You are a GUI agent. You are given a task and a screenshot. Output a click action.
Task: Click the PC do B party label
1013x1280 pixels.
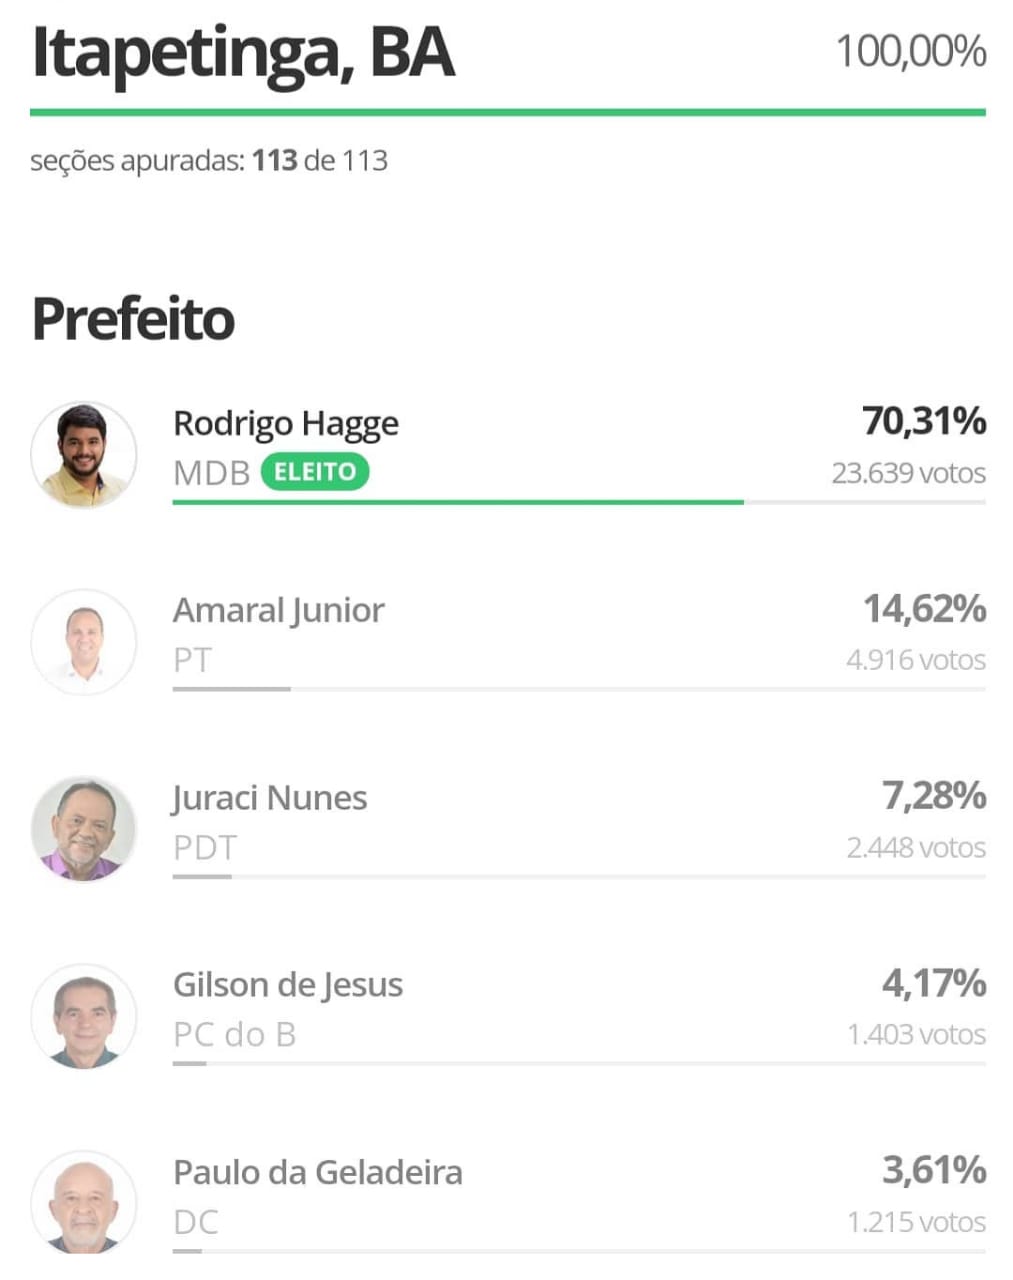click(x=235, y=1034)
